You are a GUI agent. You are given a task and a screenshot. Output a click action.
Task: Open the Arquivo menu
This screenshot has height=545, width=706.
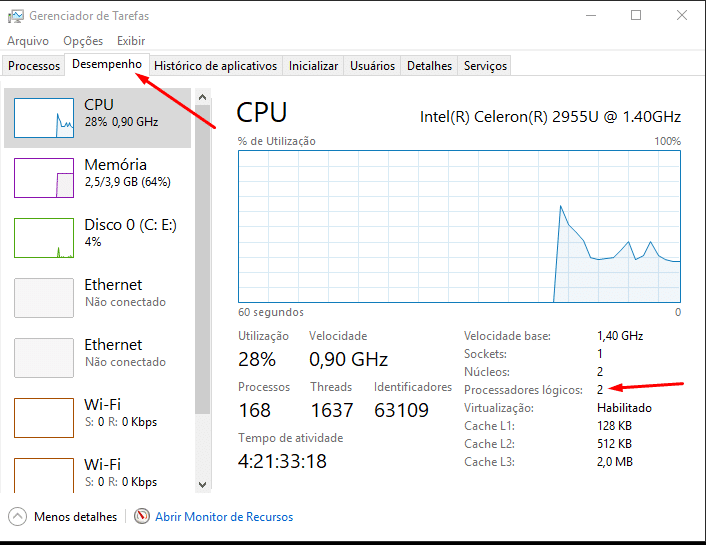tap(28, 41)
